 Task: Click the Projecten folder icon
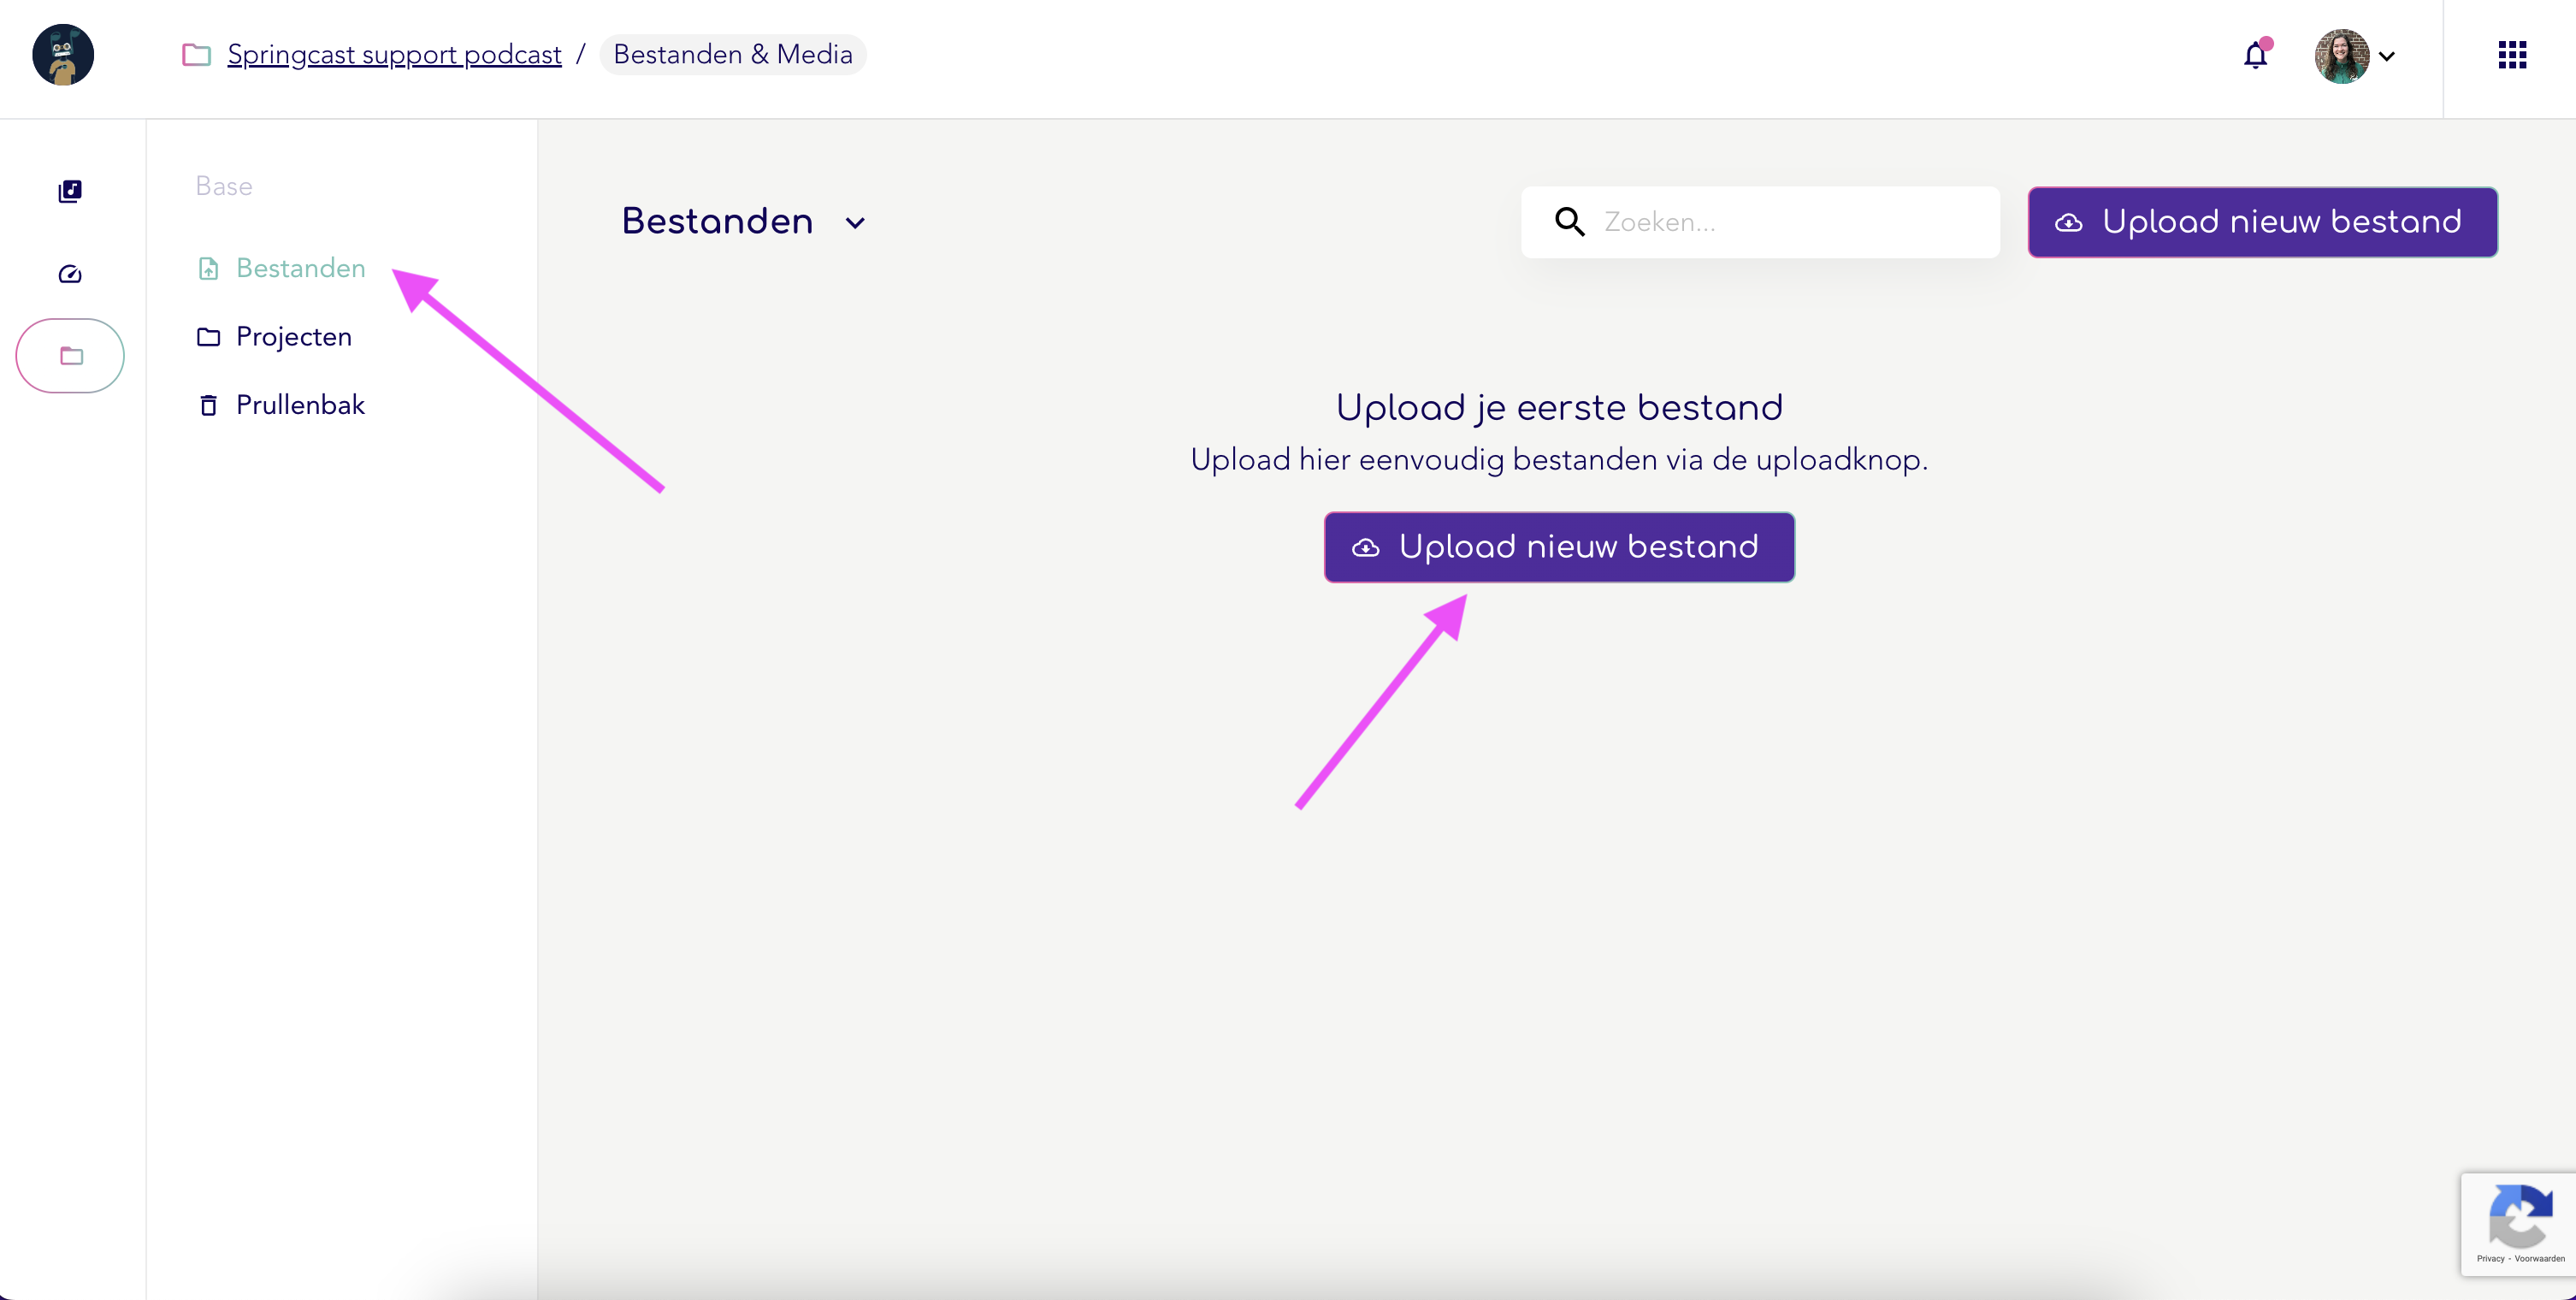click(x=208, y=337)
